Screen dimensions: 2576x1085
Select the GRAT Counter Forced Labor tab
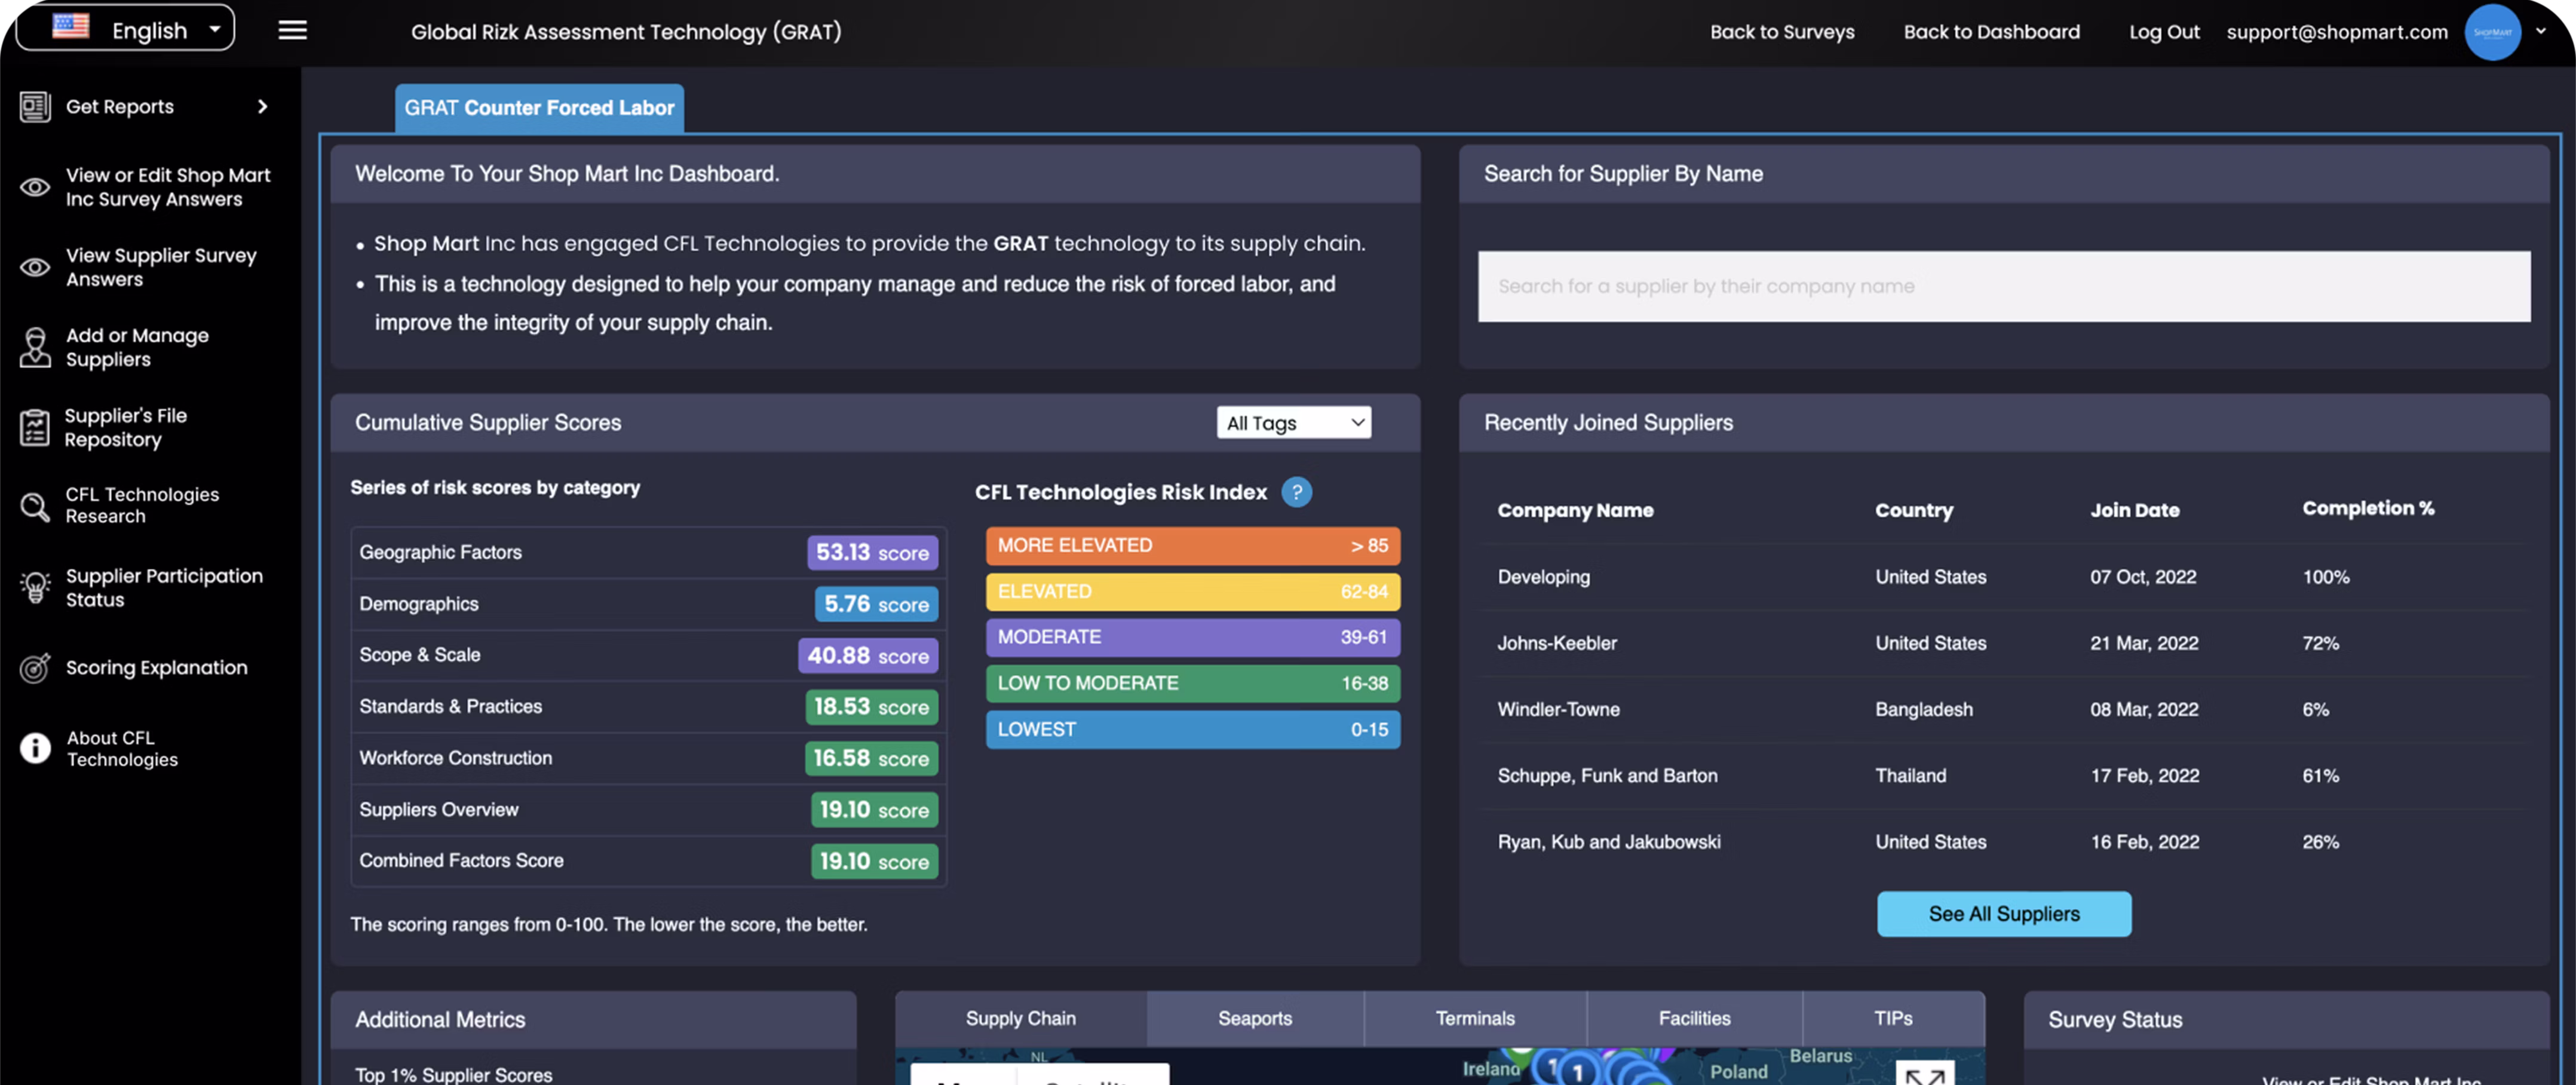click(x=539, y=108)
